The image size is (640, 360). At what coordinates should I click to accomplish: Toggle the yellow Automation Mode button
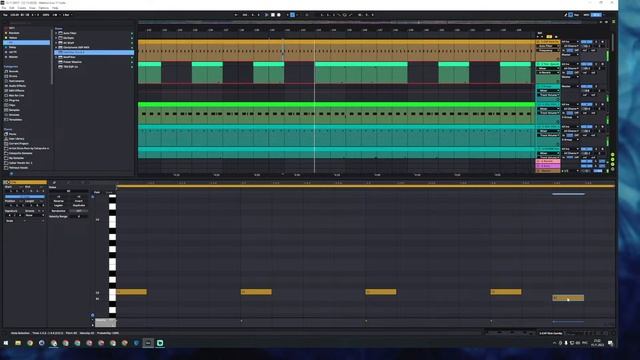[549, 37]
